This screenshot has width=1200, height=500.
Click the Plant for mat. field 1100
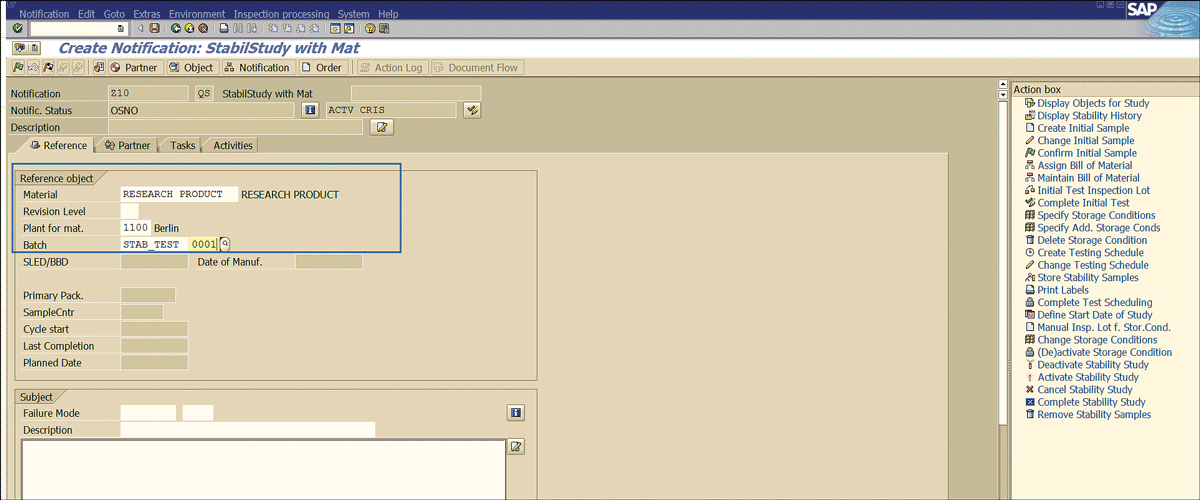pyautogui.click(x=135, y=228)
